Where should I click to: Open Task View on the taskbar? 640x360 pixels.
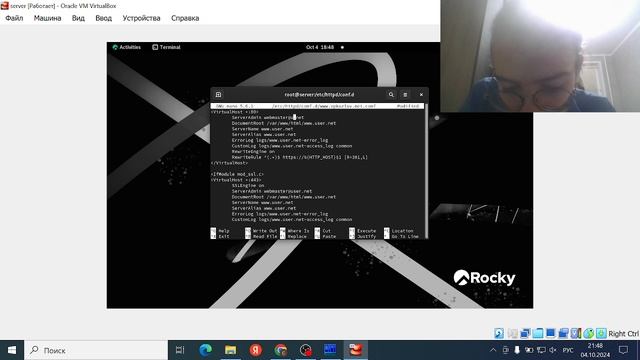(180, 350)
